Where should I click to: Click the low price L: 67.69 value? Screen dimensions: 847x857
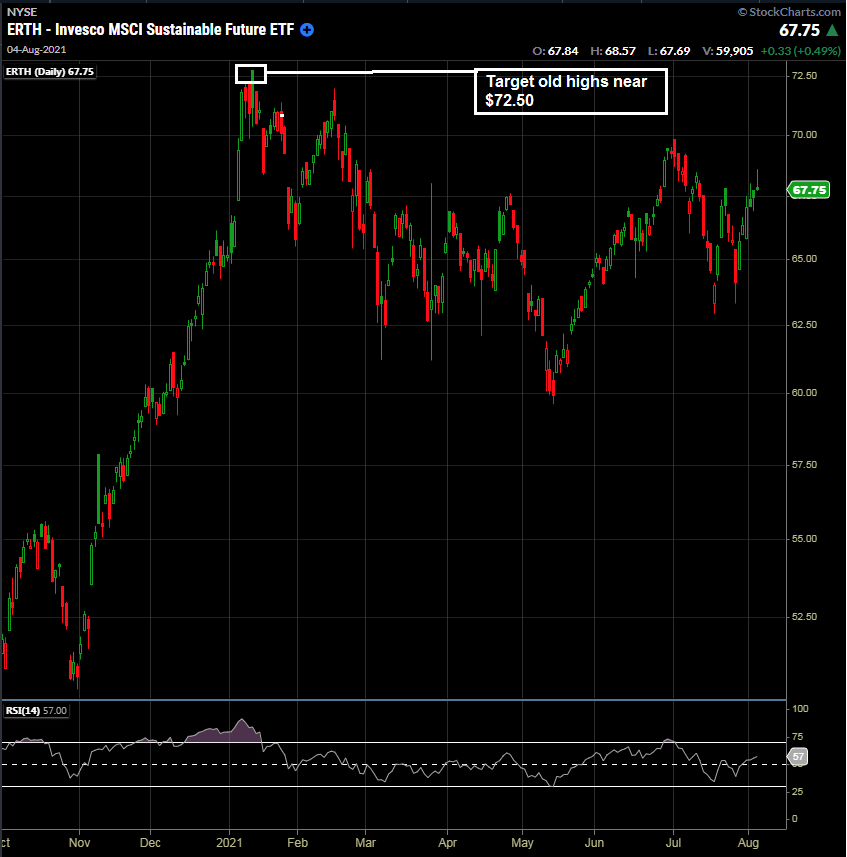669,51
